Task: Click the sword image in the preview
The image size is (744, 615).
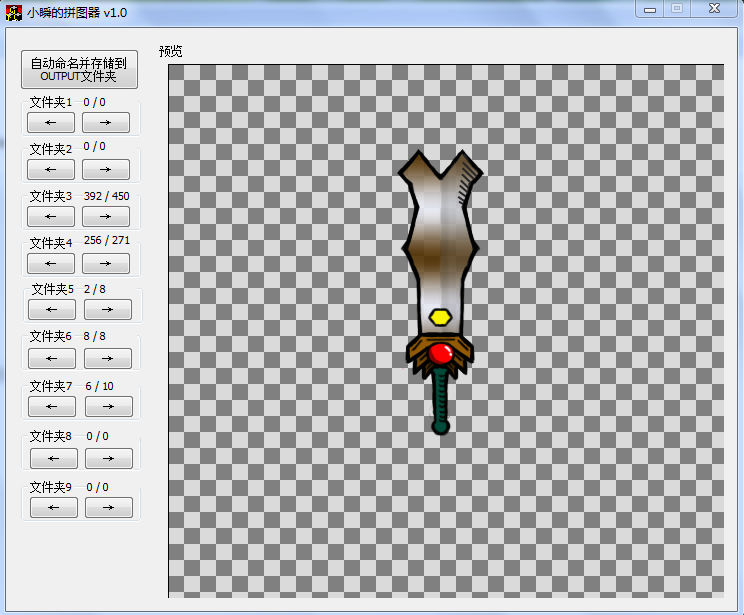Action: click(x=441, y=292)
